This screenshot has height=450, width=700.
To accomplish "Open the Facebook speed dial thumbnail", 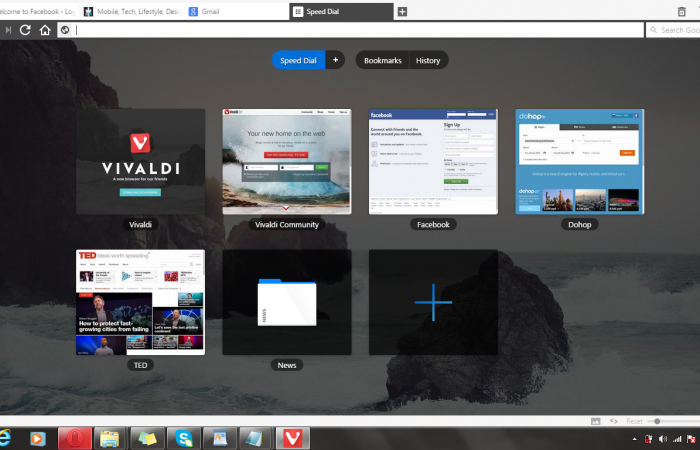I will pos(433,162).
